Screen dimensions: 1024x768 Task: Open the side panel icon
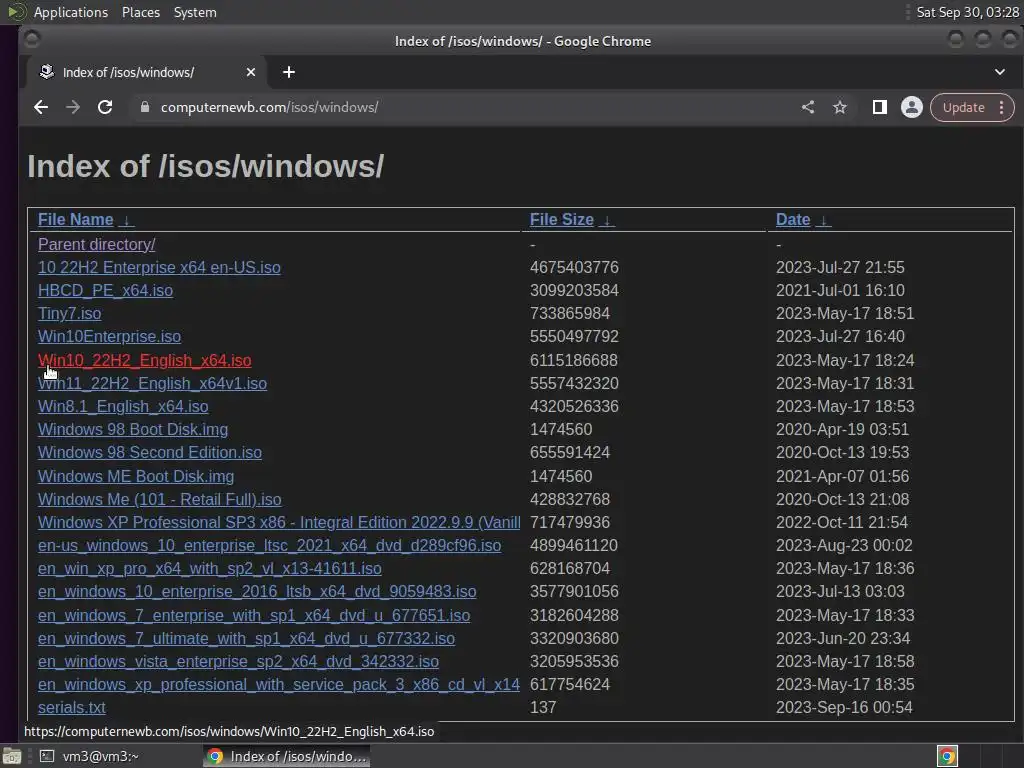click(x=880, y=107)
